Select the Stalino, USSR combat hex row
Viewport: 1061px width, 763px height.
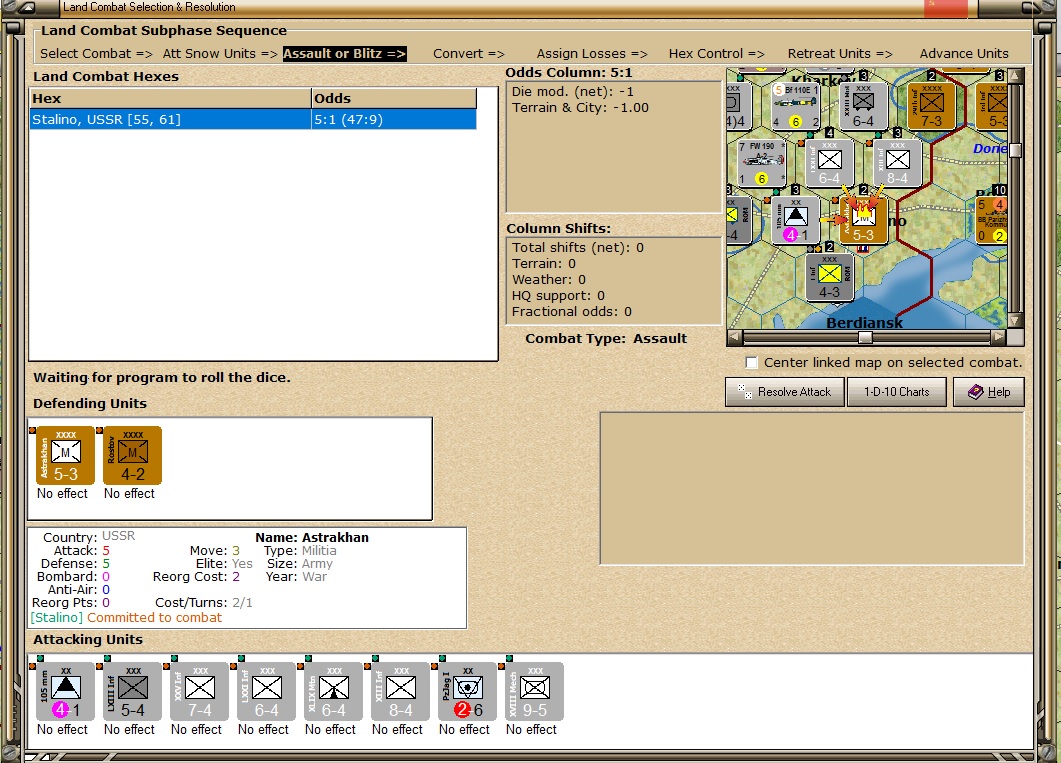253,120
